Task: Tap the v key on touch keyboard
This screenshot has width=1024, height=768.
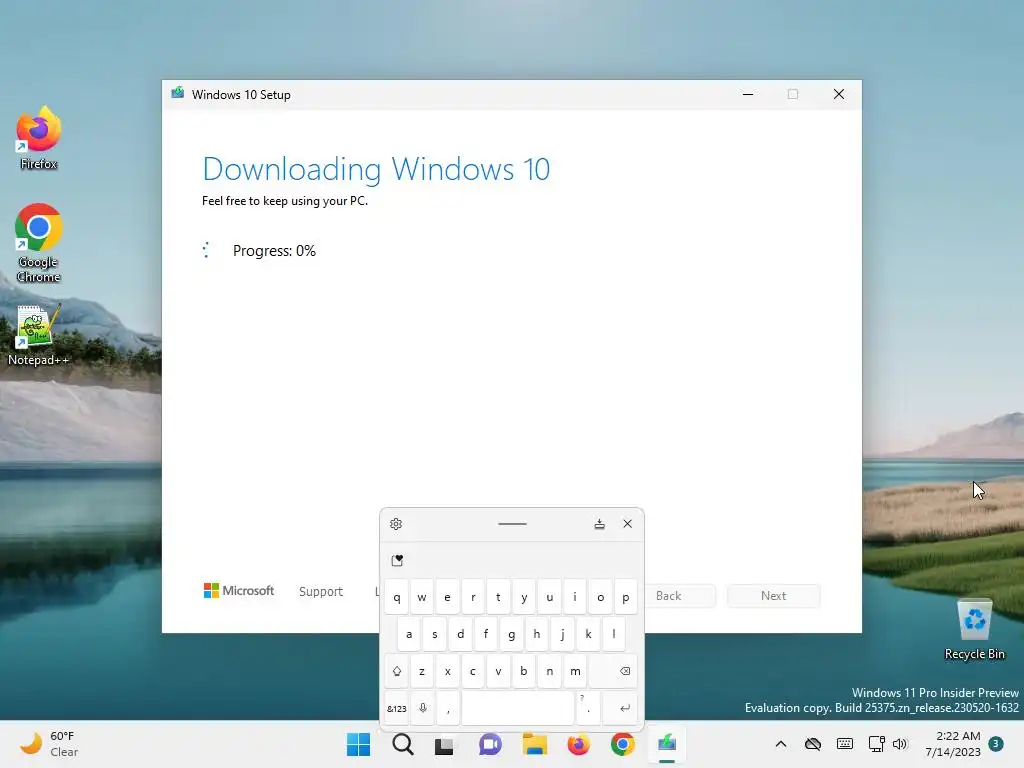Action: (498, 671)
